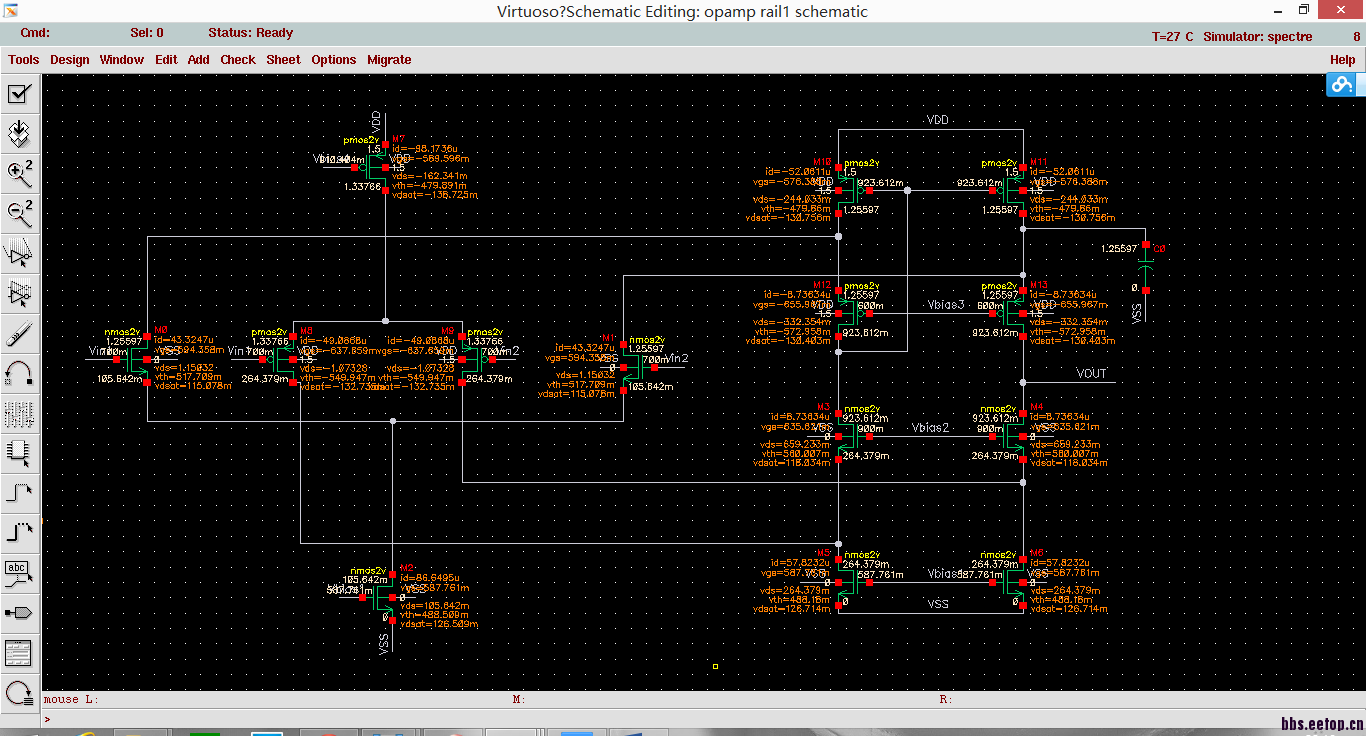Click the Undo arc icon
The width and height of the screenshot is (1366, 736).
point(19,373)
